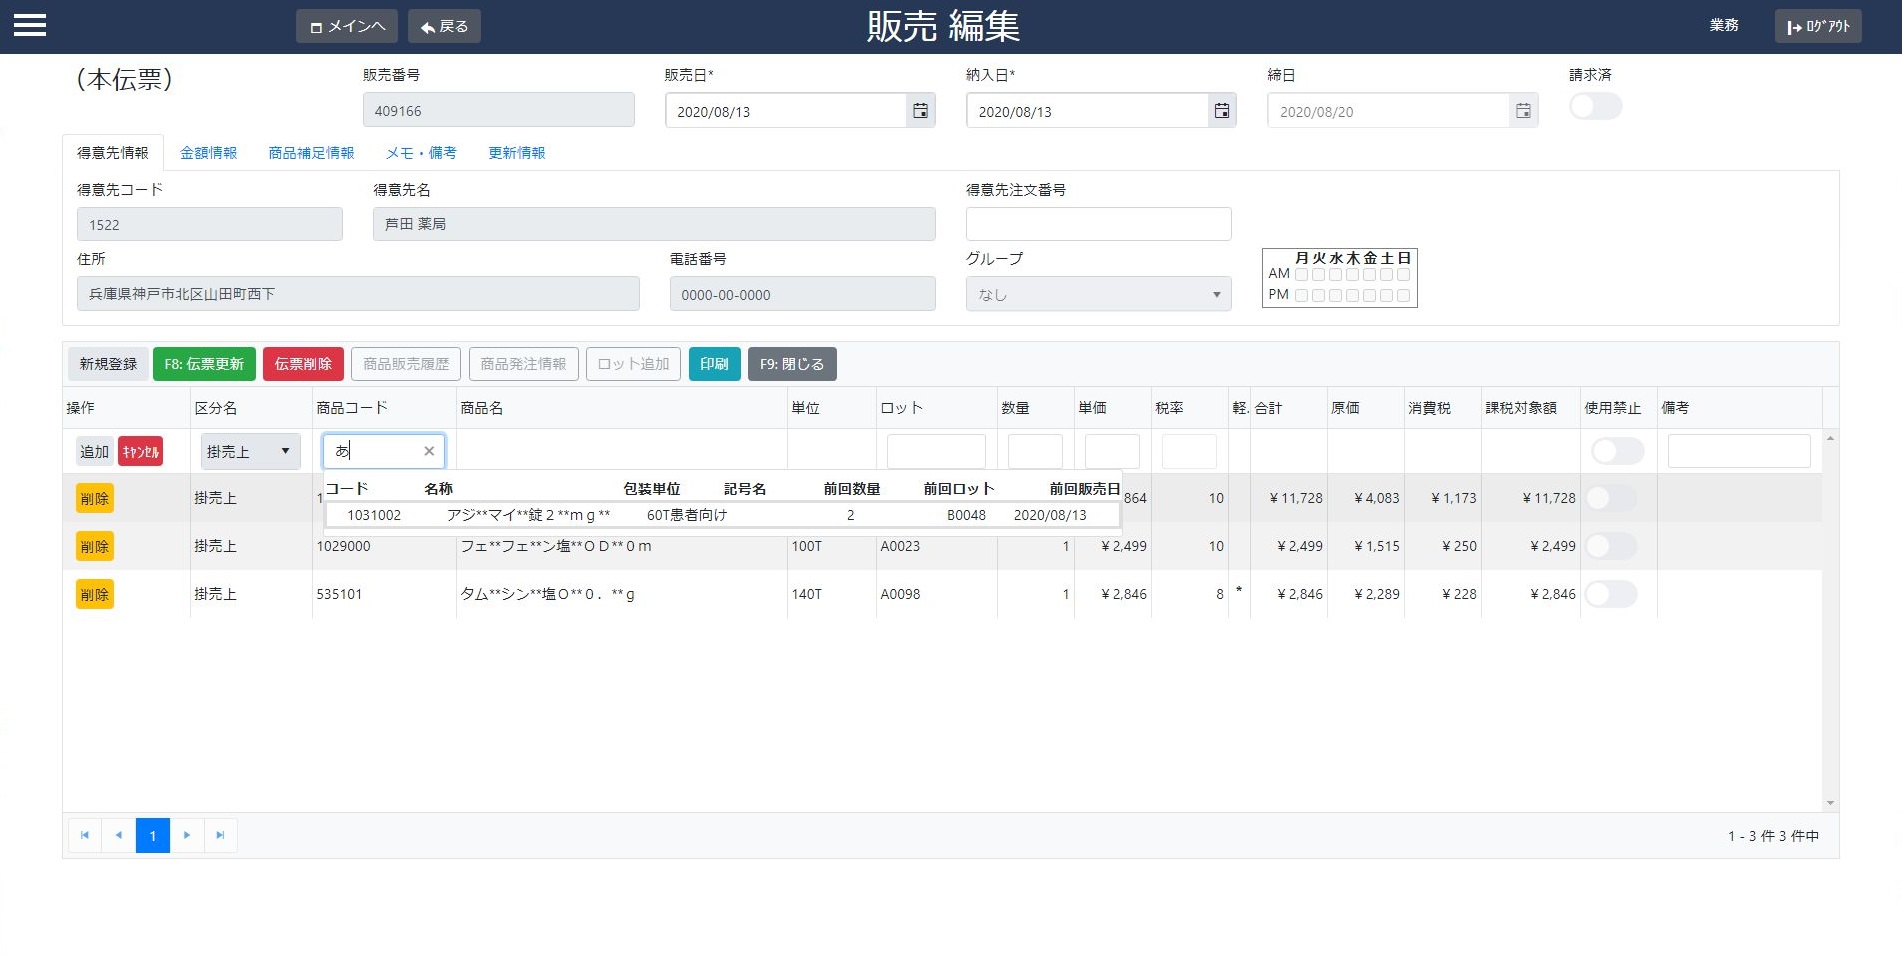The height and width of the screenshot is (956, 1902).
Task: Click scrollbar down arrow of grid
Action: [1830, 803]
